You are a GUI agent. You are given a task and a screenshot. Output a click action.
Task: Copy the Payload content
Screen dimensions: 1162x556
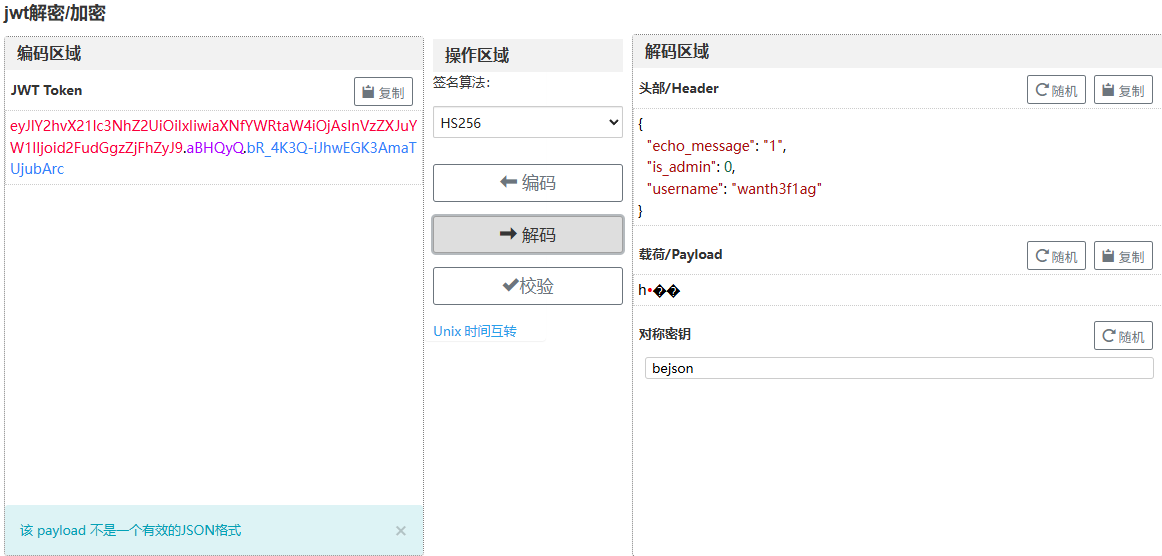[1123, 256]
